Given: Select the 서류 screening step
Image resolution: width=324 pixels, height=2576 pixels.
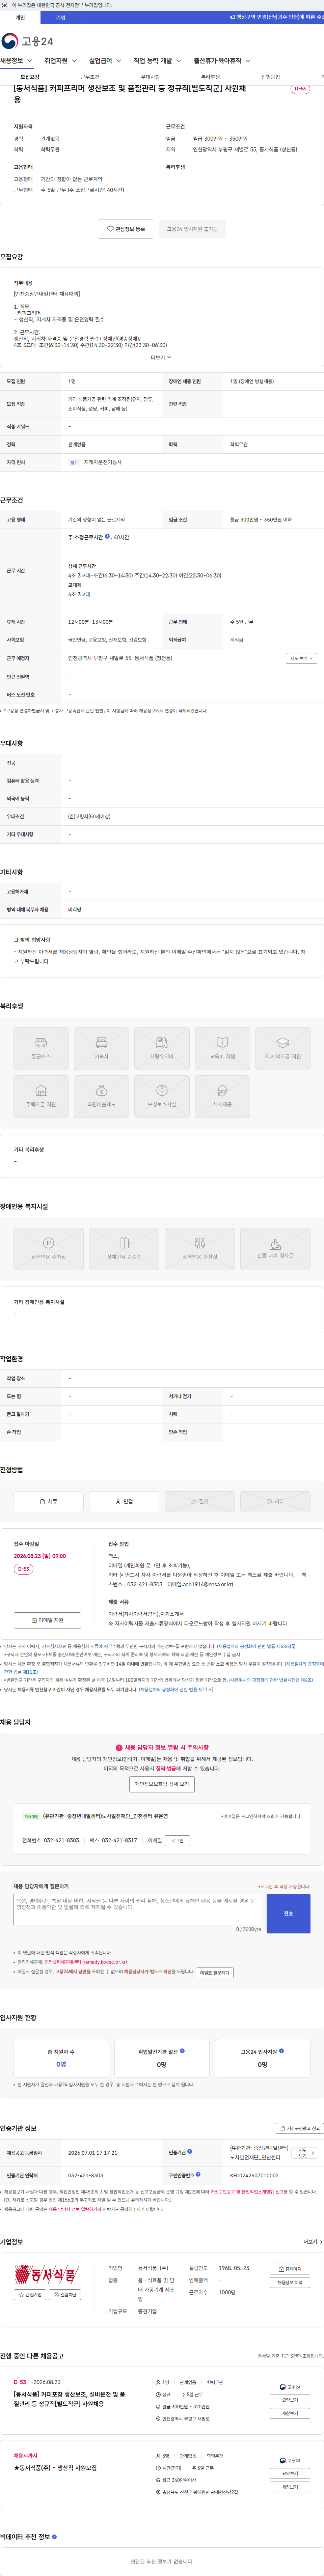Looking at the screenshot, I should 48,1501.
